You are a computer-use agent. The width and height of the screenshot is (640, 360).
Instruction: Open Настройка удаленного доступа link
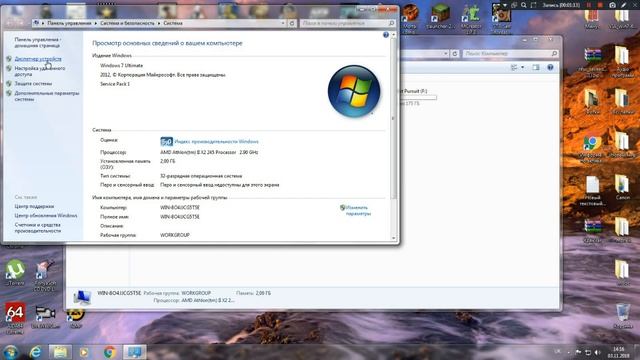40,71
